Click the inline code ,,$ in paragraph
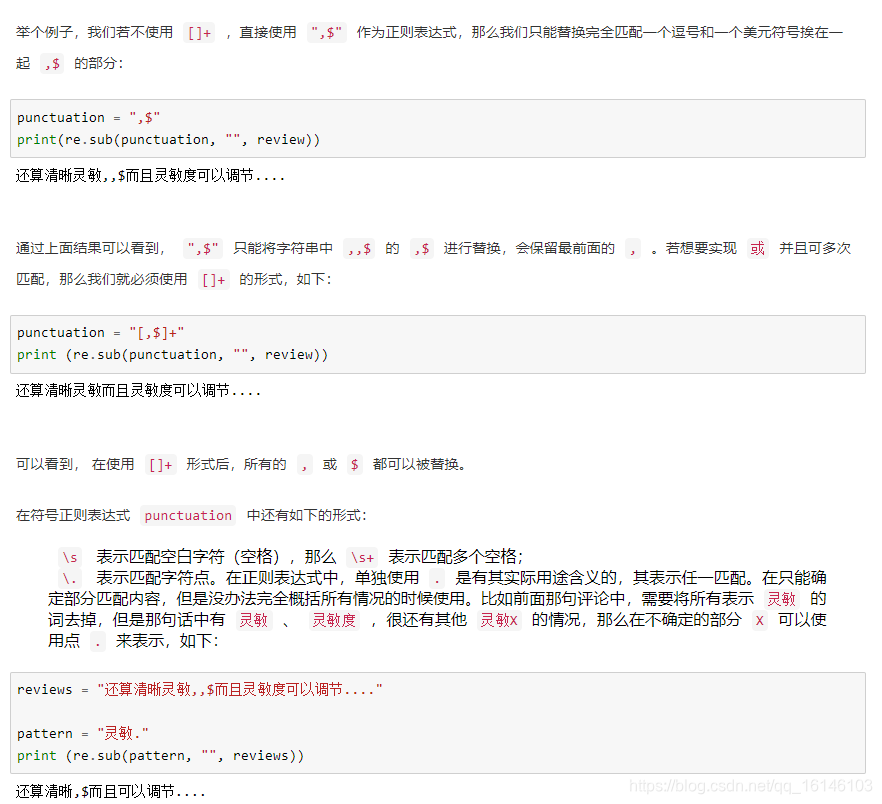Screen dimensions: 882x804 pyautogui.click(x=359, y=248)
